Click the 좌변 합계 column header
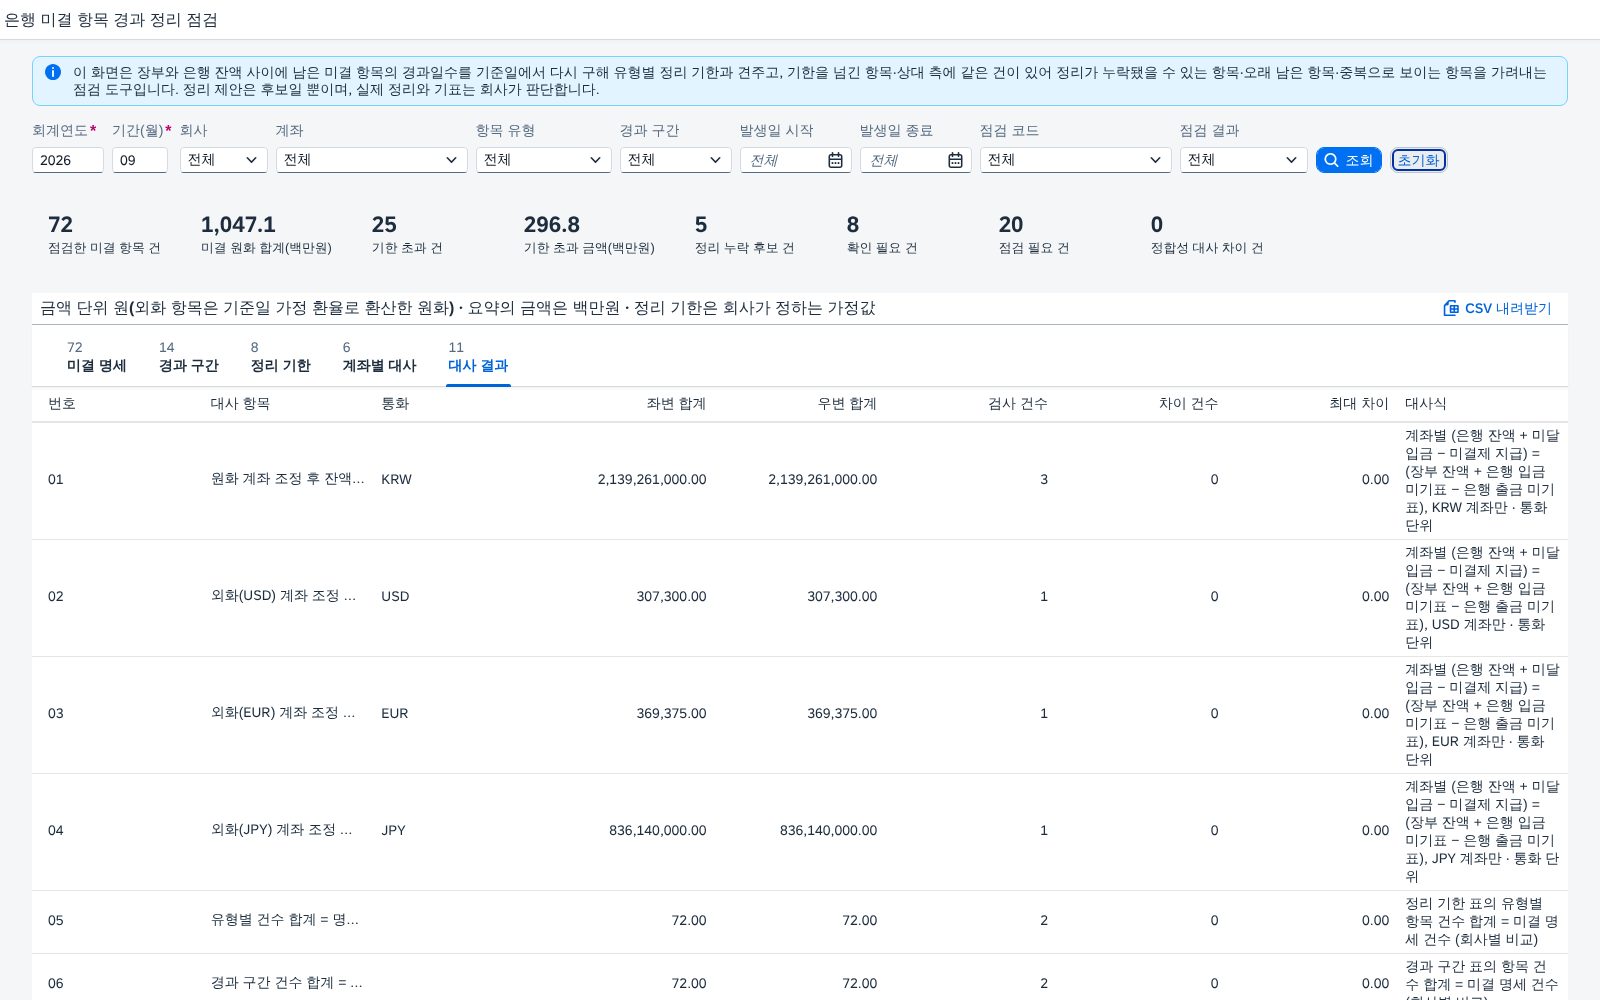Viewport: 1600px width, 1000px height. (676, 404)
